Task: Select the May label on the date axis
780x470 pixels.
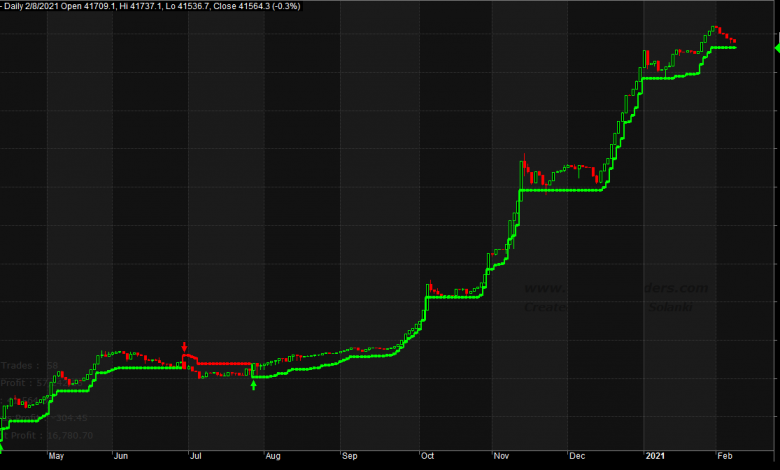Action: (56, 457)
